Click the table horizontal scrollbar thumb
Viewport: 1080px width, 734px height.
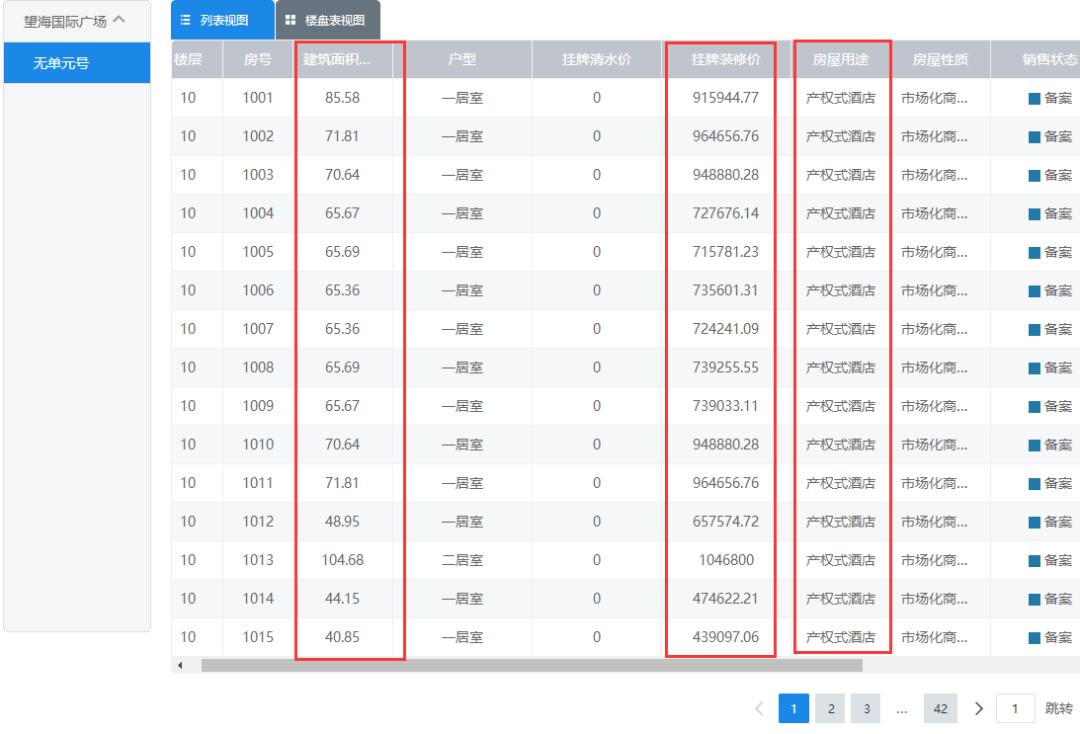point(532,665)
